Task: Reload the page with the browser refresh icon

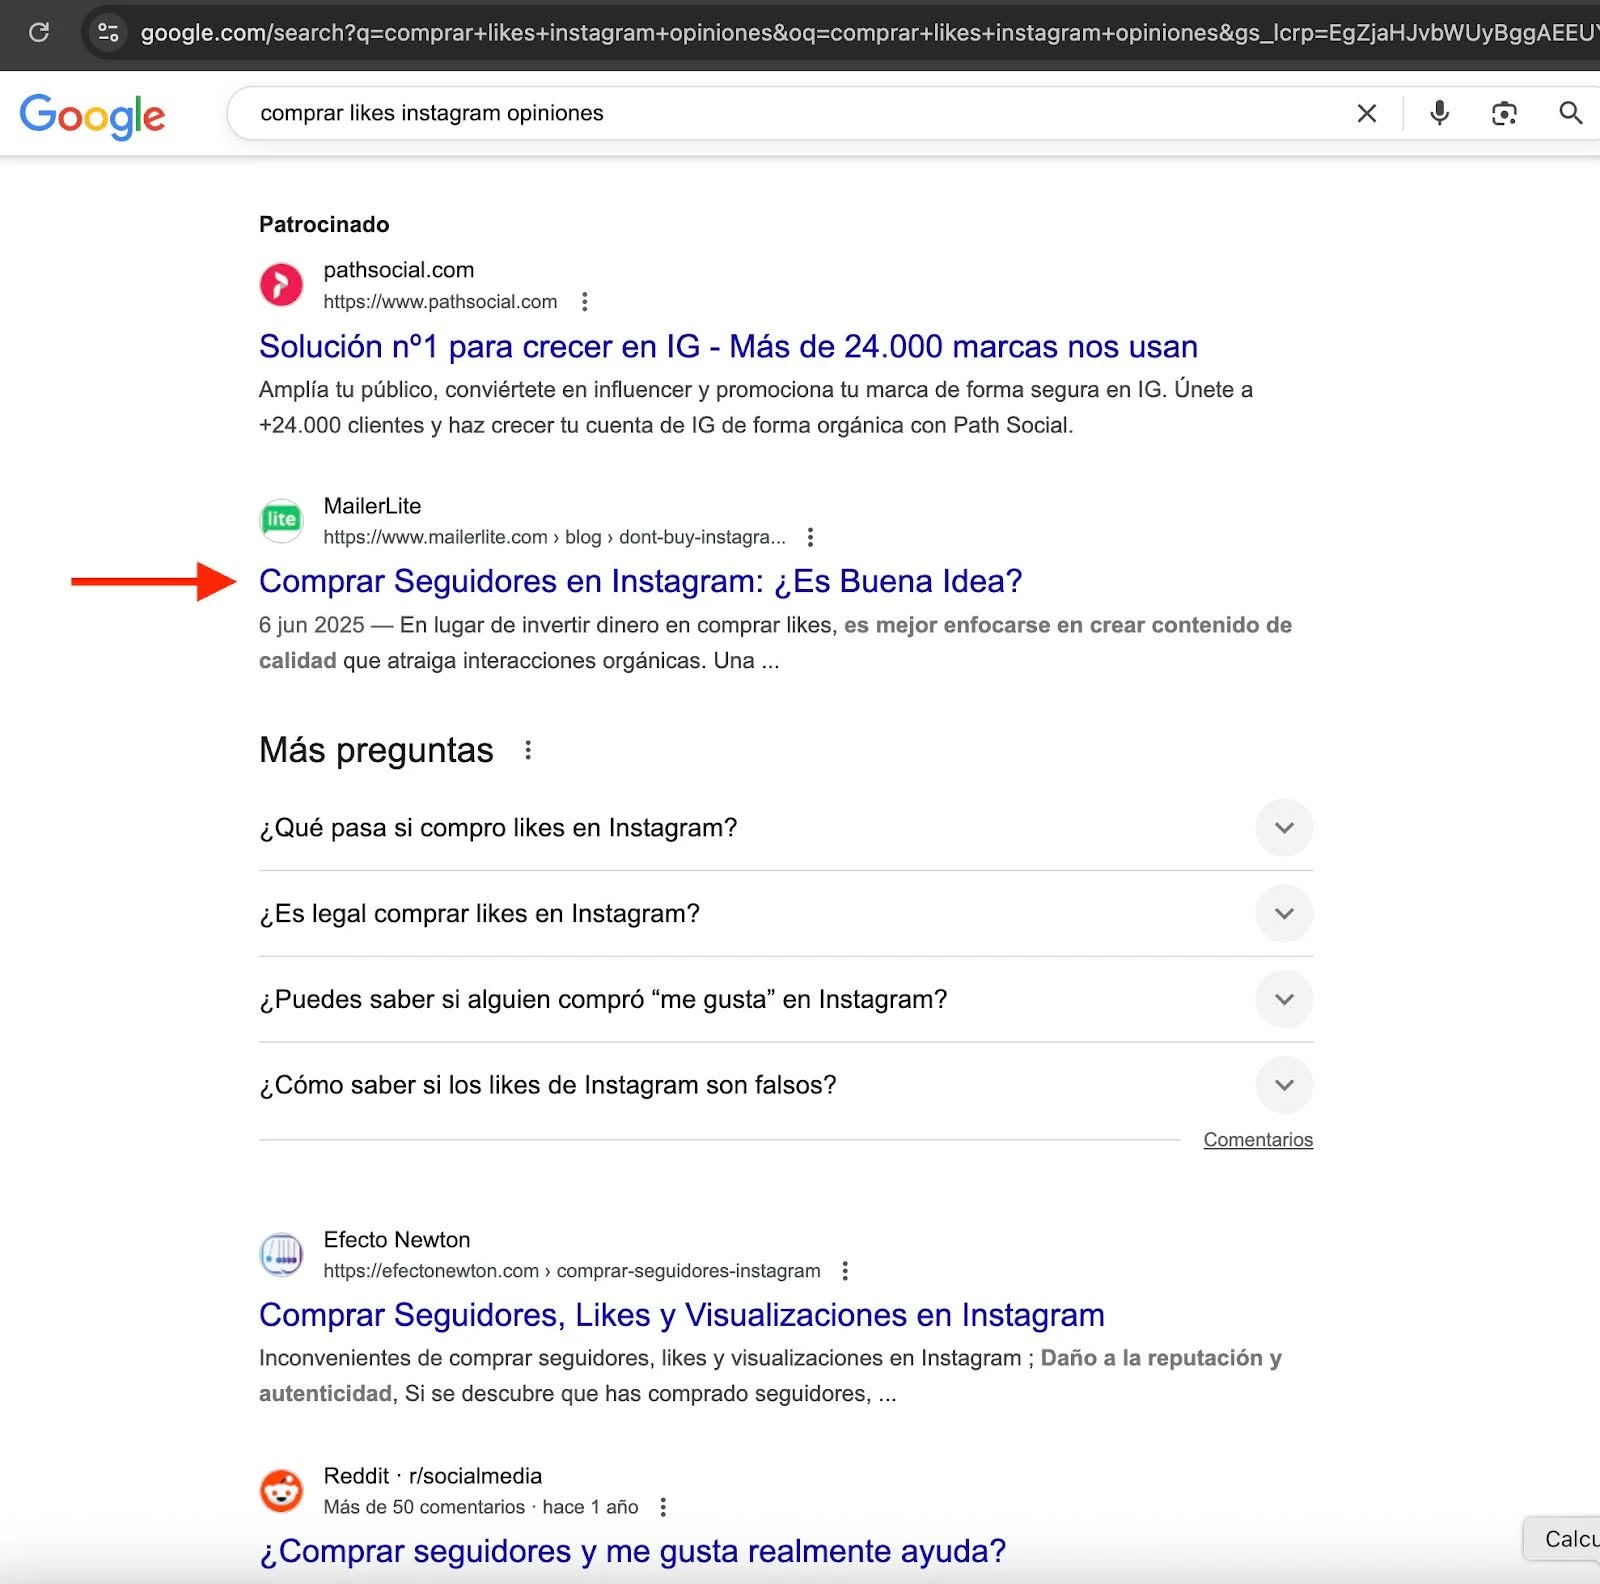Action: point(39,32)
